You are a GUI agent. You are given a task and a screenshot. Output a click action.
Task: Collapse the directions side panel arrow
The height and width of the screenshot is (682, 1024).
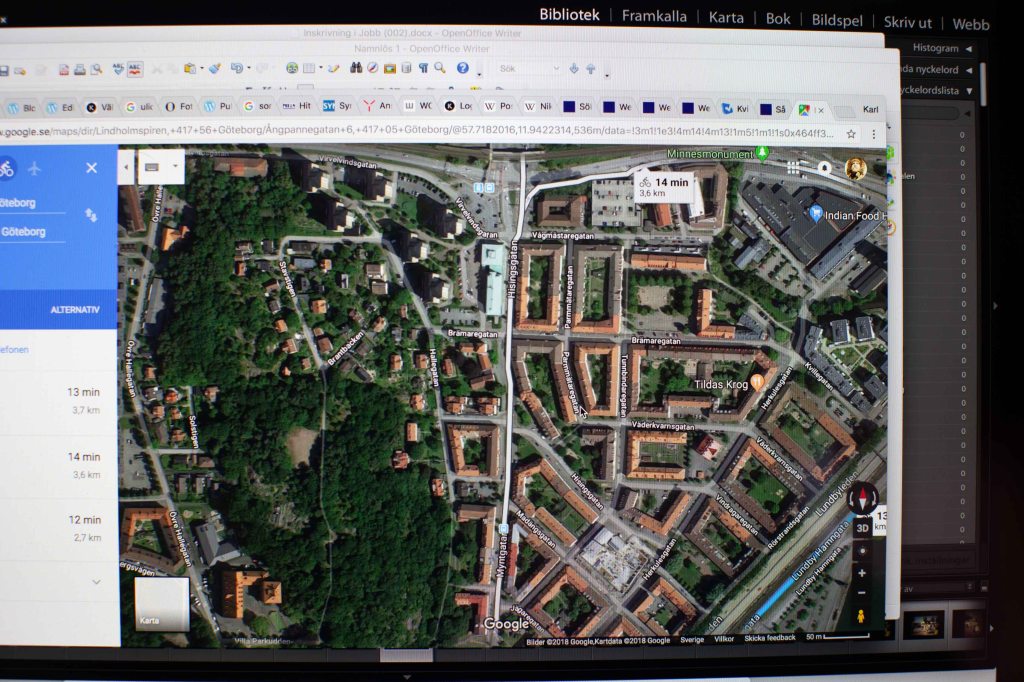pos(126,167)
